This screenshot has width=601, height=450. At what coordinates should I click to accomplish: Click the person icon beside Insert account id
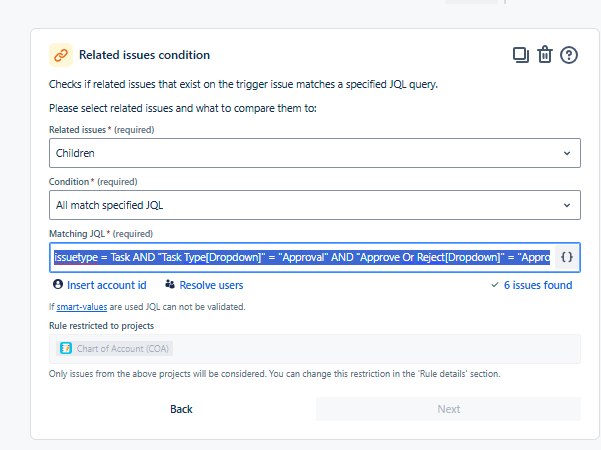pyautogui.click(x=58, y=285)
